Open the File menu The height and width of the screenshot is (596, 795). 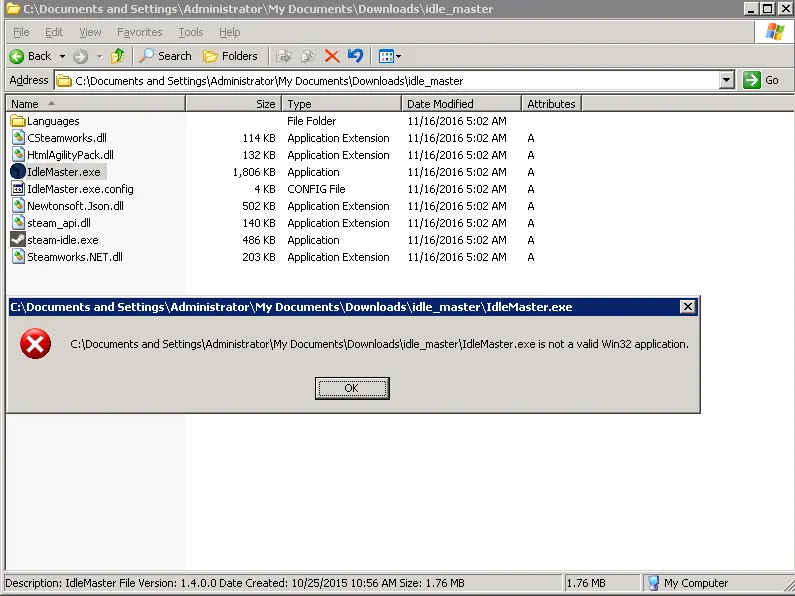[x=21, y=32]
